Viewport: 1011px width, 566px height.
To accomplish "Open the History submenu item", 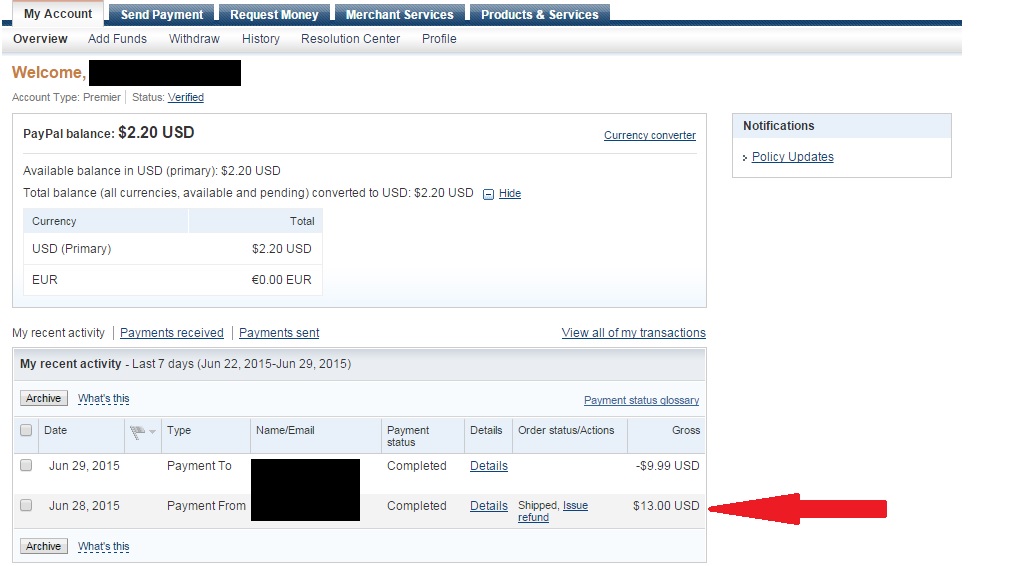I will [260, 39].
